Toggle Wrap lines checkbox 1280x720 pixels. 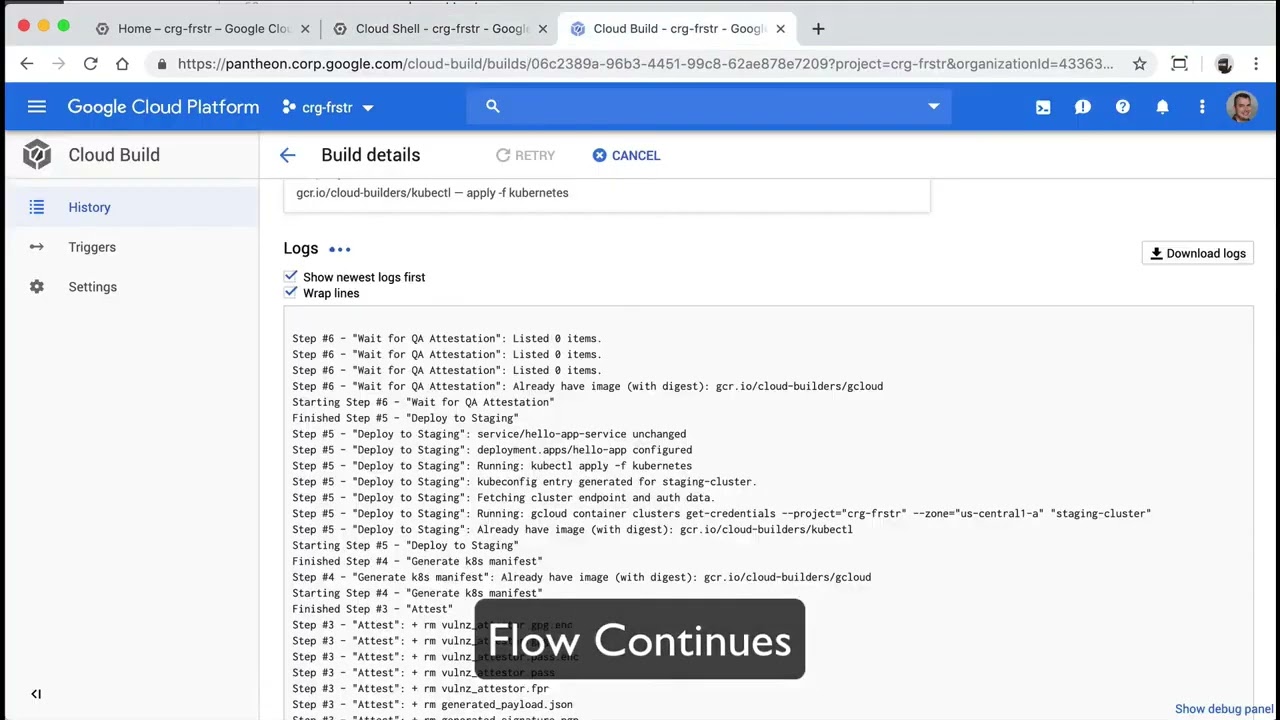point(291,292)
